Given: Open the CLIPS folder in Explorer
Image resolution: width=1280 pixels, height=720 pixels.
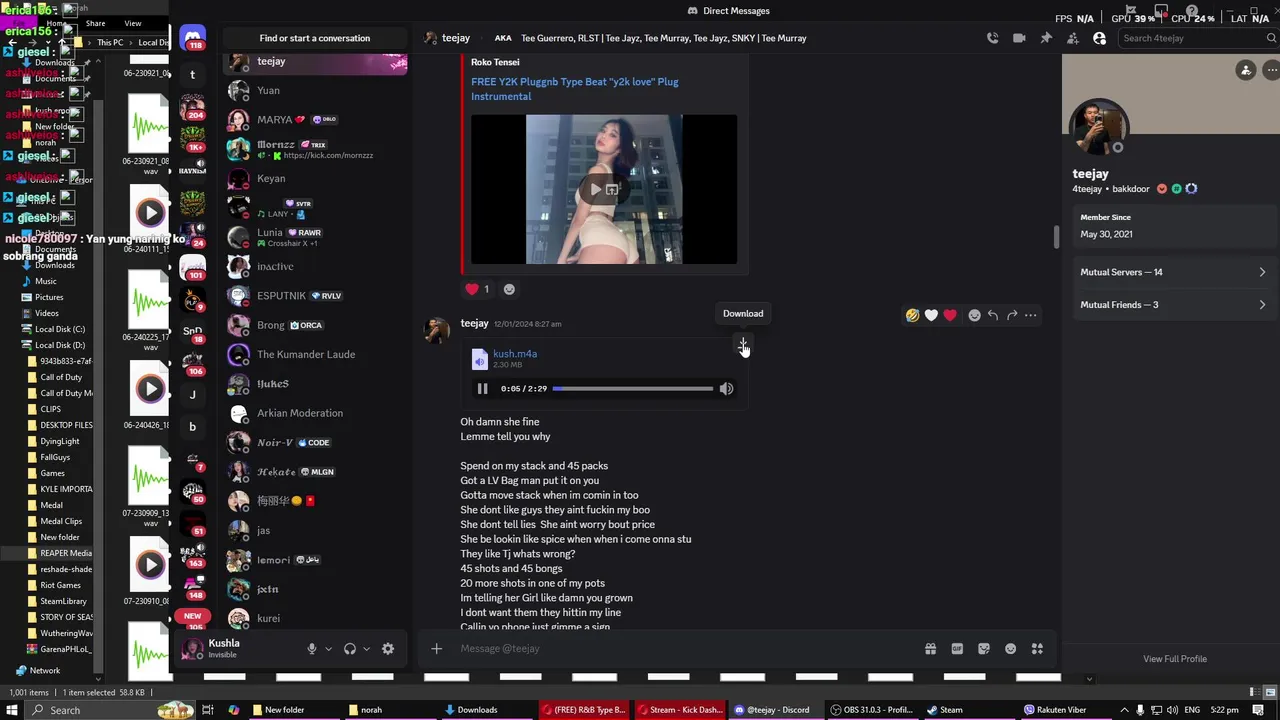Looking at the screenshot, I should (x=50, y=409).
